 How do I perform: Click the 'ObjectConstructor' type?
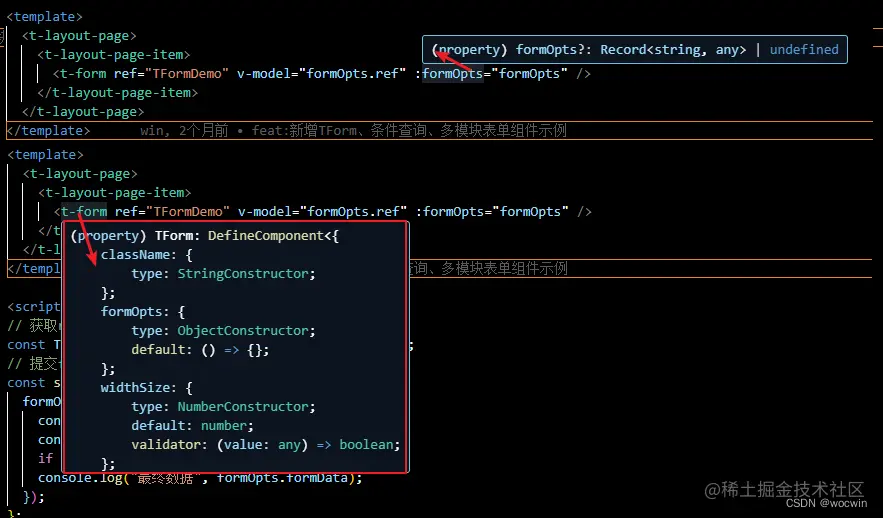pos(243,331)
